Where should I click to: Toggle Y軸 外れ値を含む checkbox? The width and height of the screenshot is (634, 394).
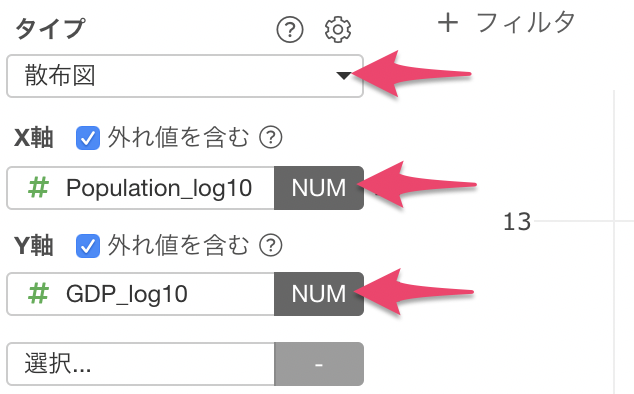point(88,246)
